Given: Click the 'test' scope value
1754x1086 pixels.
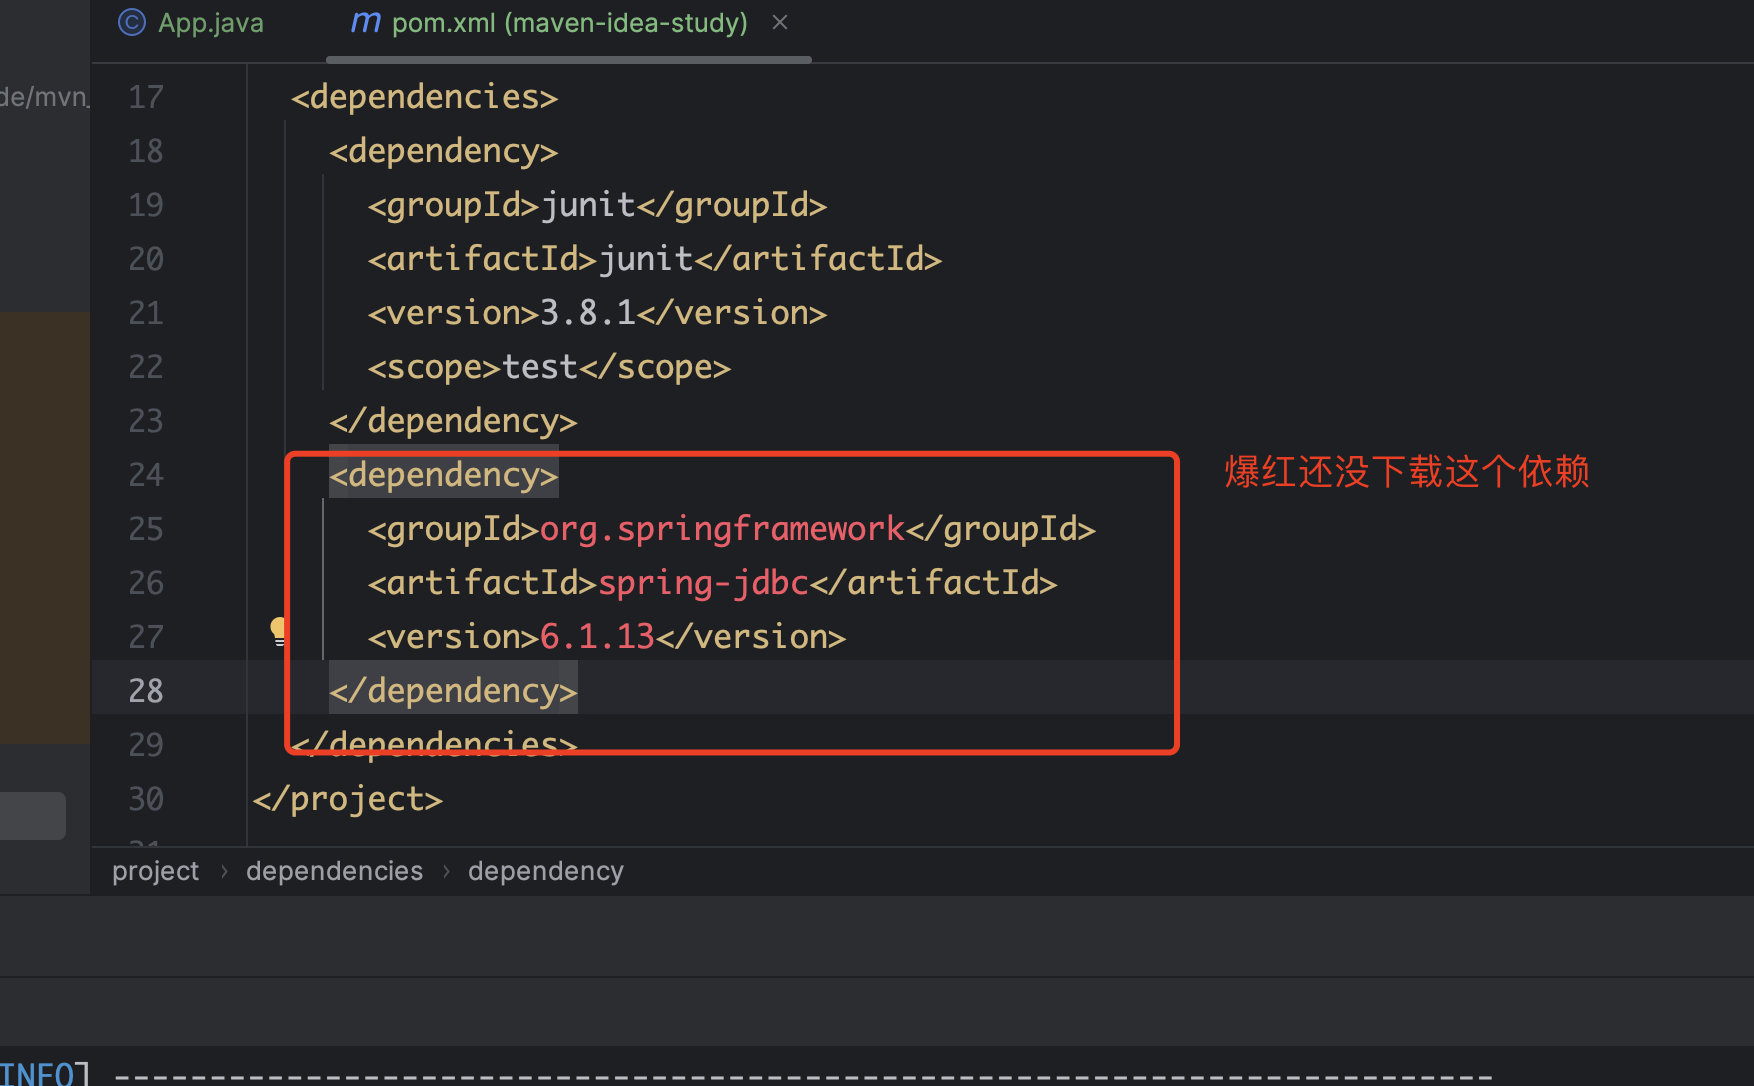Looking at the screenshot, I should (x=539, y=367).
